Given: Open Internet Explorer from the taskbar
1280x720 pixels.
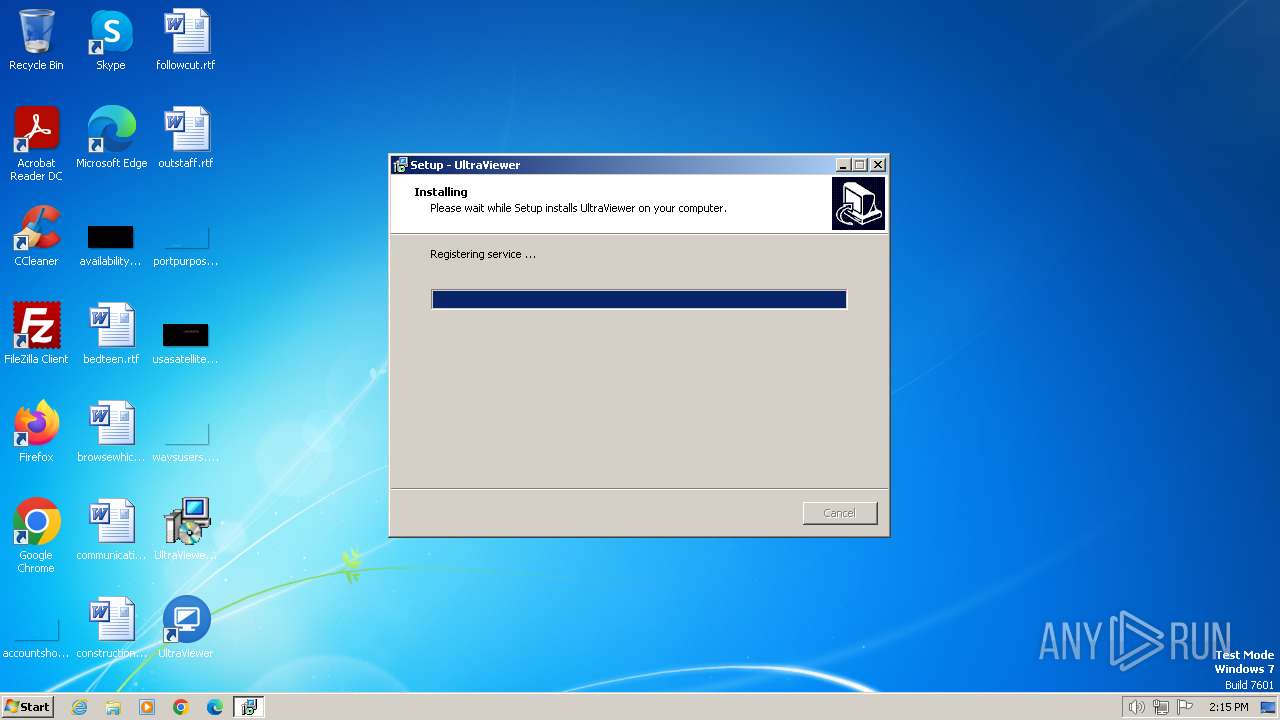Looking at the screenshot, I should (x=79, y=707).
